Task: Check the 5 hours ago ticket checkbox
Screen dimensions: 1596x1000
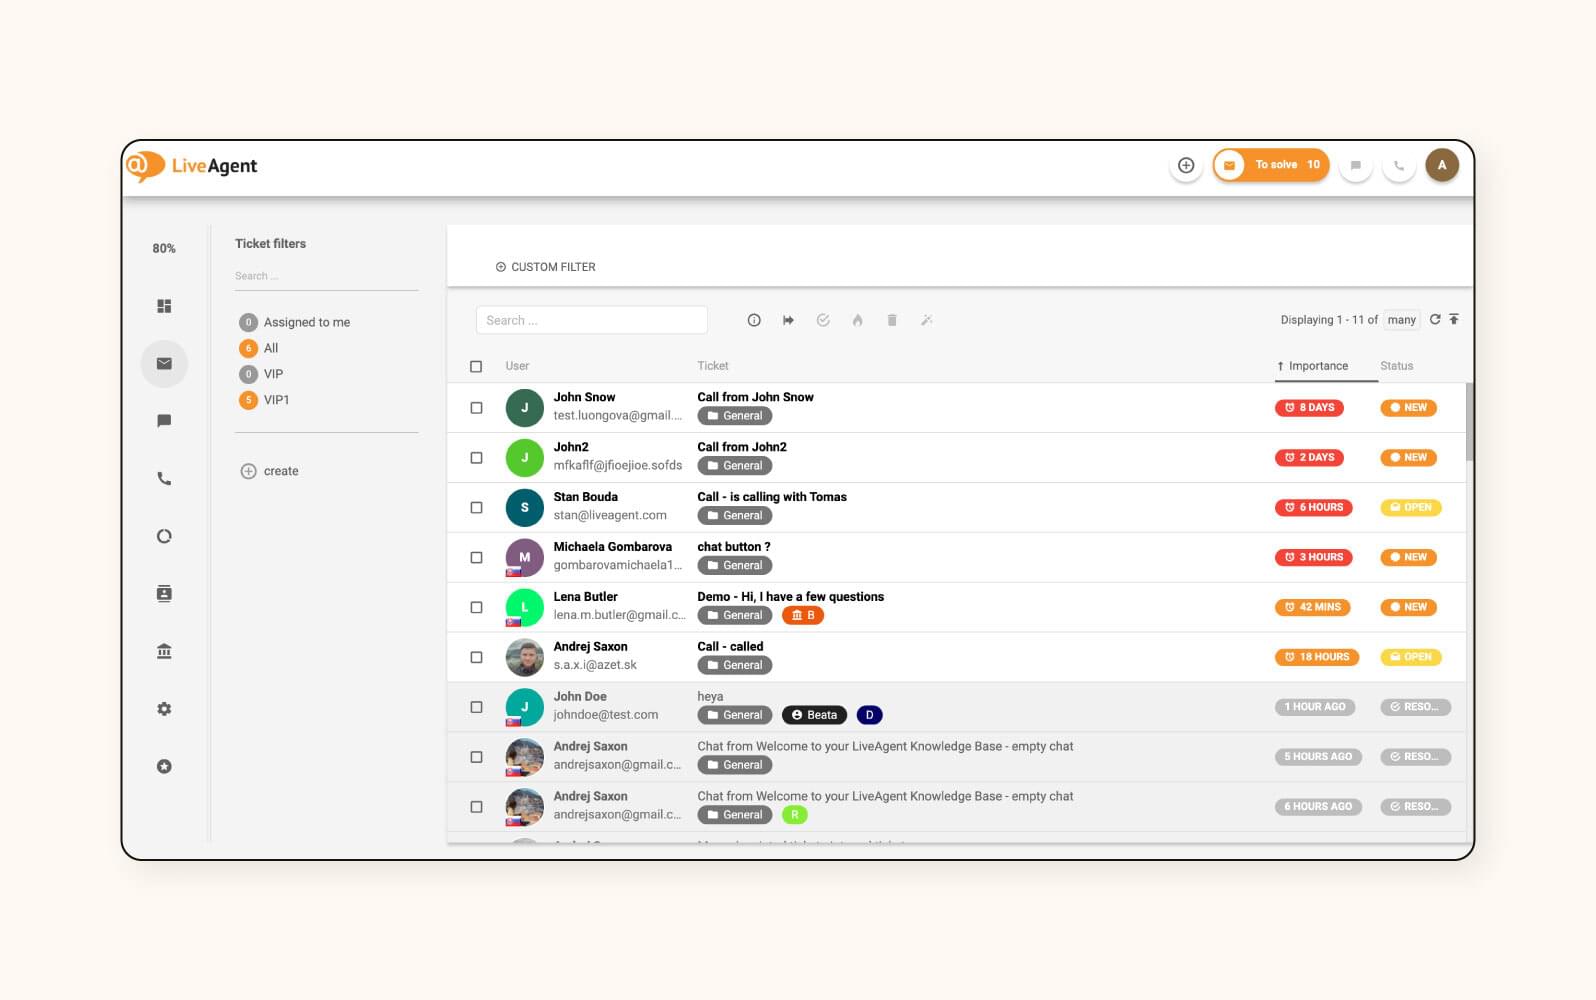Action: point(476,757)
